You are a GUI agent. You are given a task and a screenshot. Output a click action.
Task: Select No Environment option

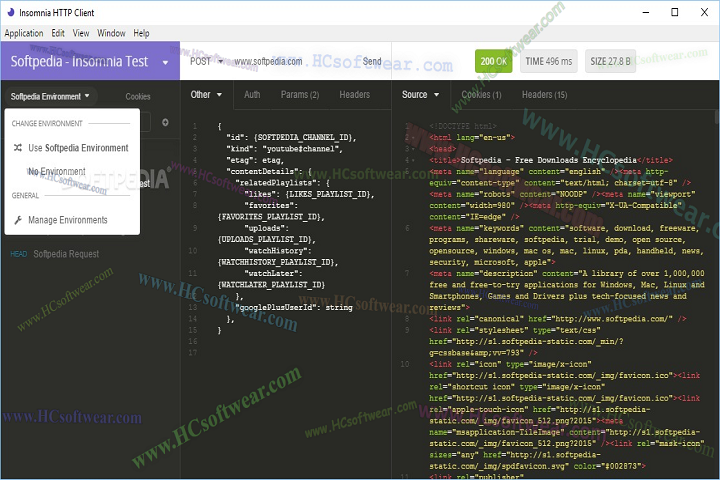pos(57,172)
